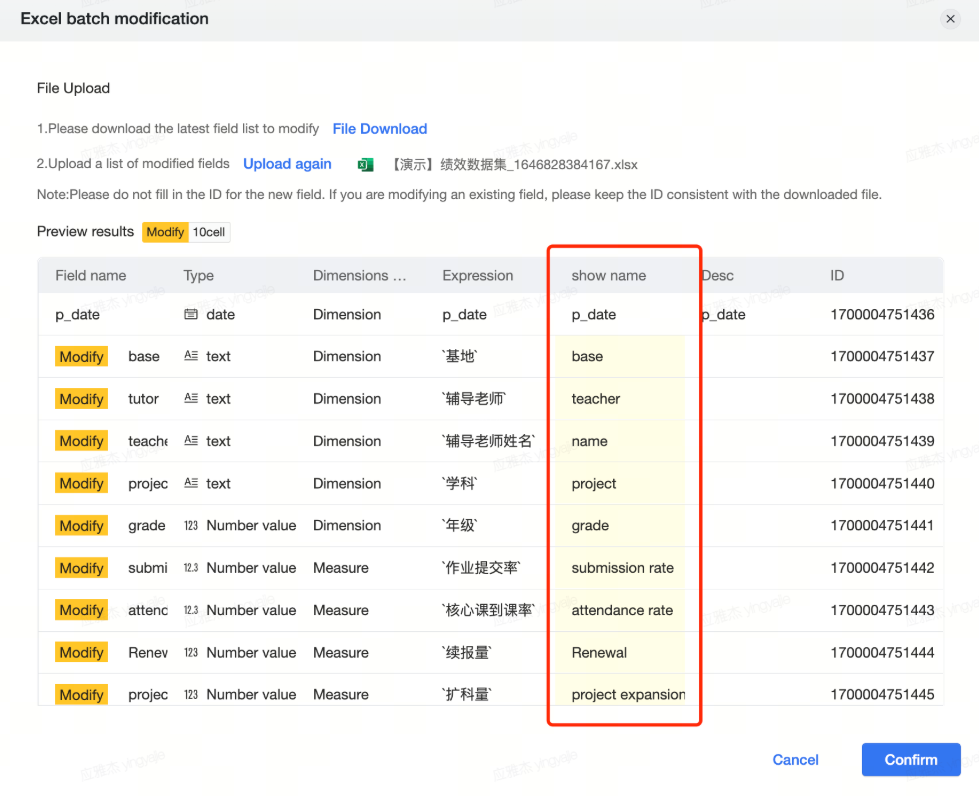Click the text type icon in tutor row

tap(191, 398)
